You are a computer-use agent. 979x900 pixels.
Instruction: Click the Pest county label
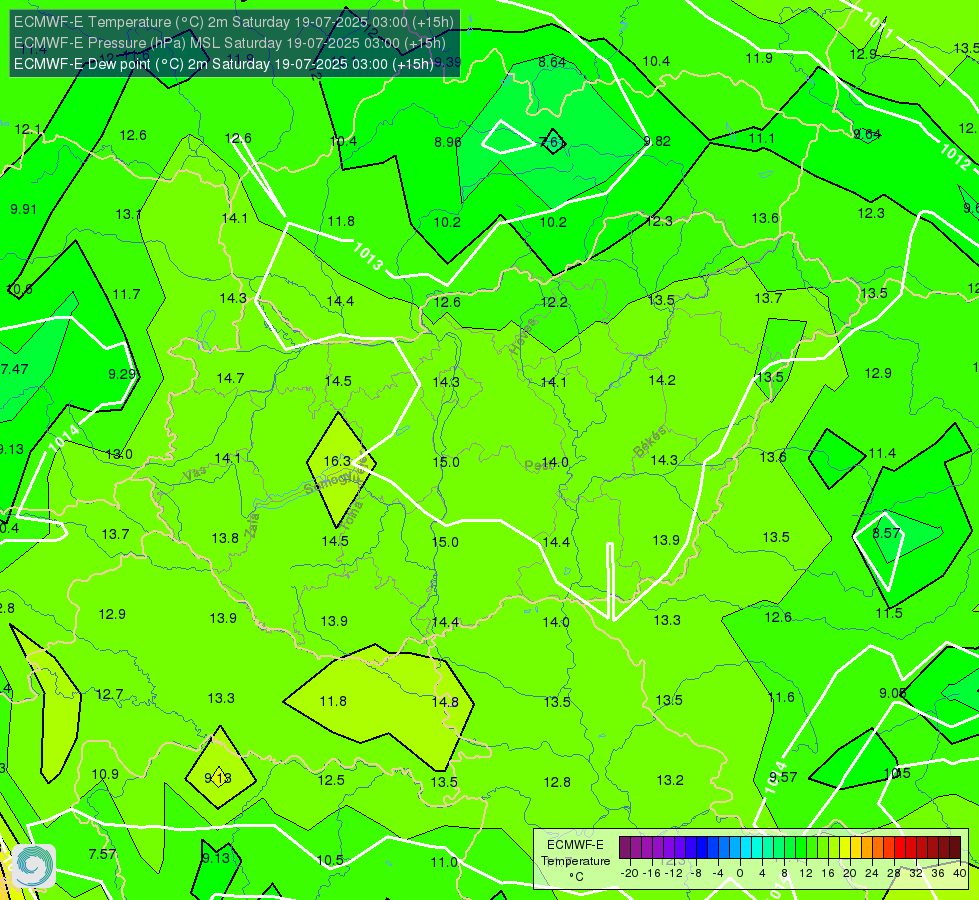[537, 465]
